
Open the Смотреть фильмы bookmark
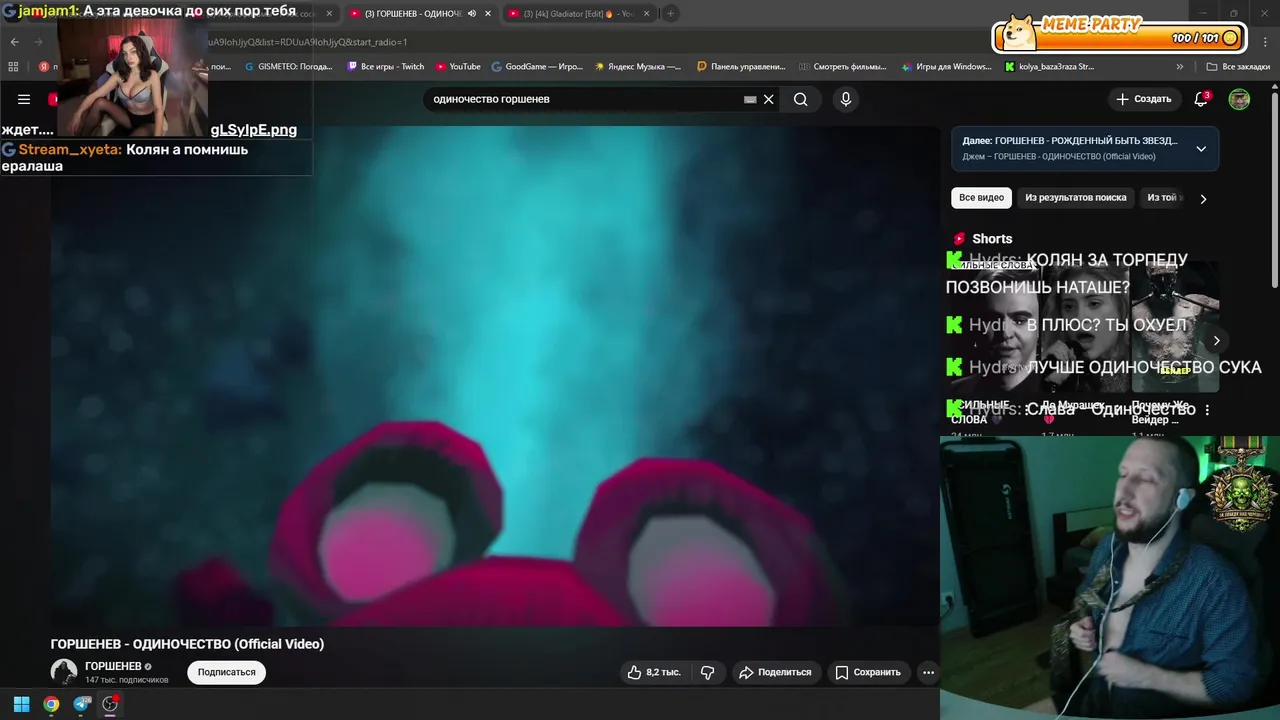point(842,67)
